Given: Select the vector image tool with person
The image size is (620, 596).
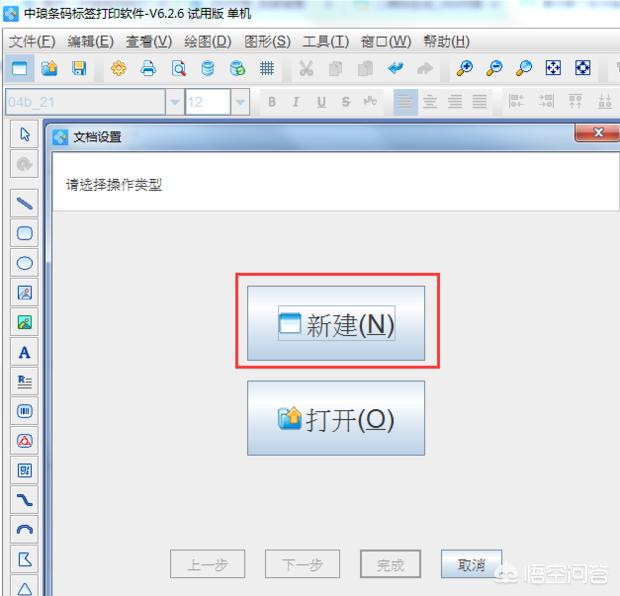Looking at the screenshot, I should [x=25, y=293].
